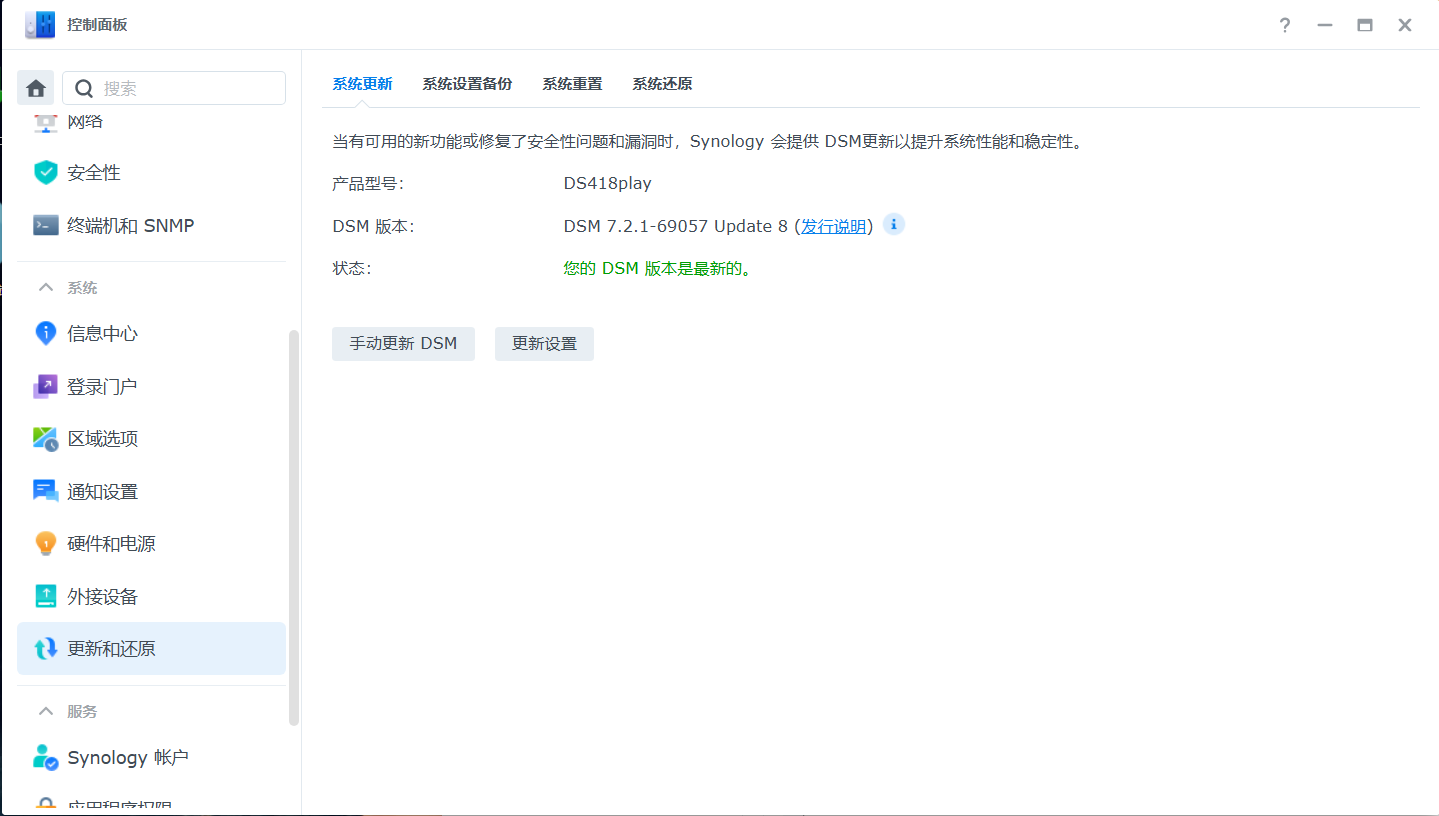This screenshot has height=816, width=1439.
Task: Select the 硬件和电源 sidebar label
Action: (x=111, y=544)
